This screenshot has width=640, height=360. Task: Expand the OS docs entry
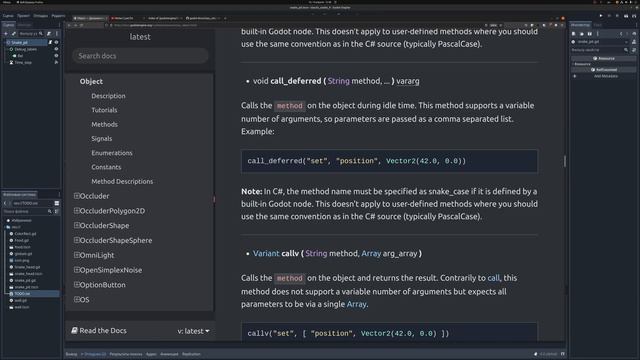pyautogui.click(x=76, y=300)
